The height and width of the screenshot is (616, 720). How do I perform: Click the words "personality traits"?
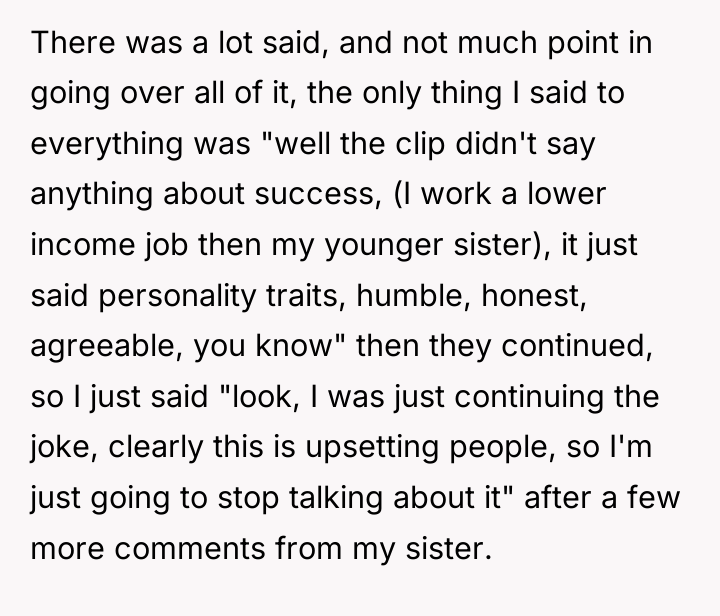point(219,295)
